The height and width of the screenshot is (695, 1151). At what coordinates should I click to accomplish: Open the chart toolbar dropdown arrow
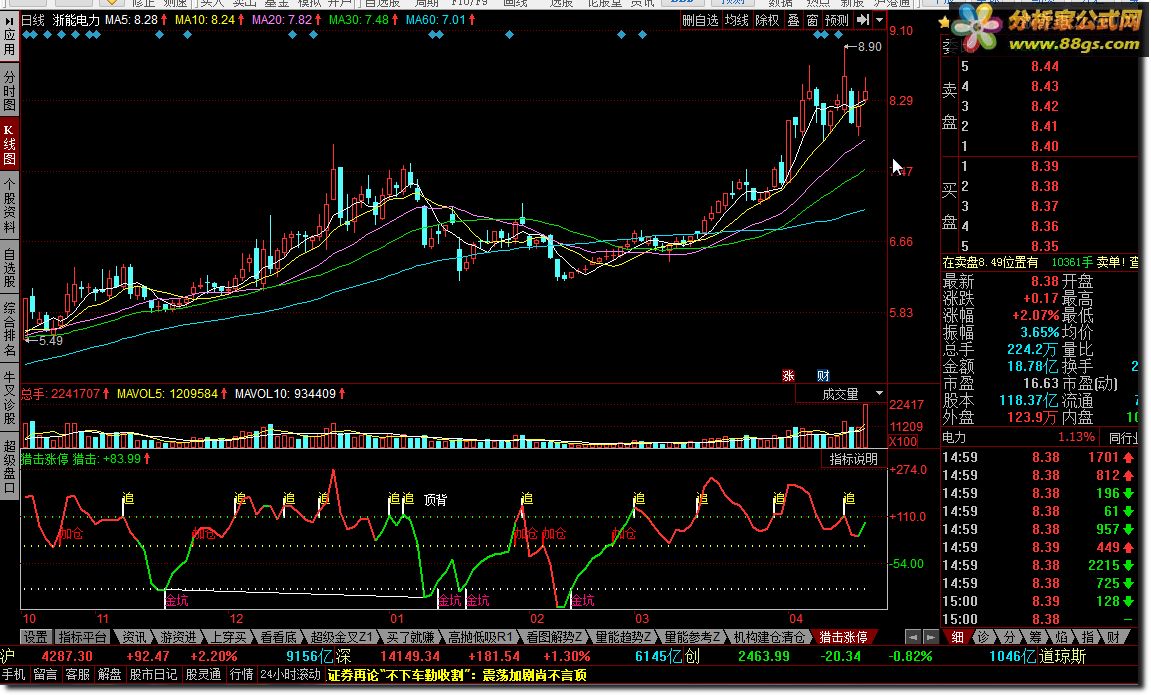[x=879, y=20]
